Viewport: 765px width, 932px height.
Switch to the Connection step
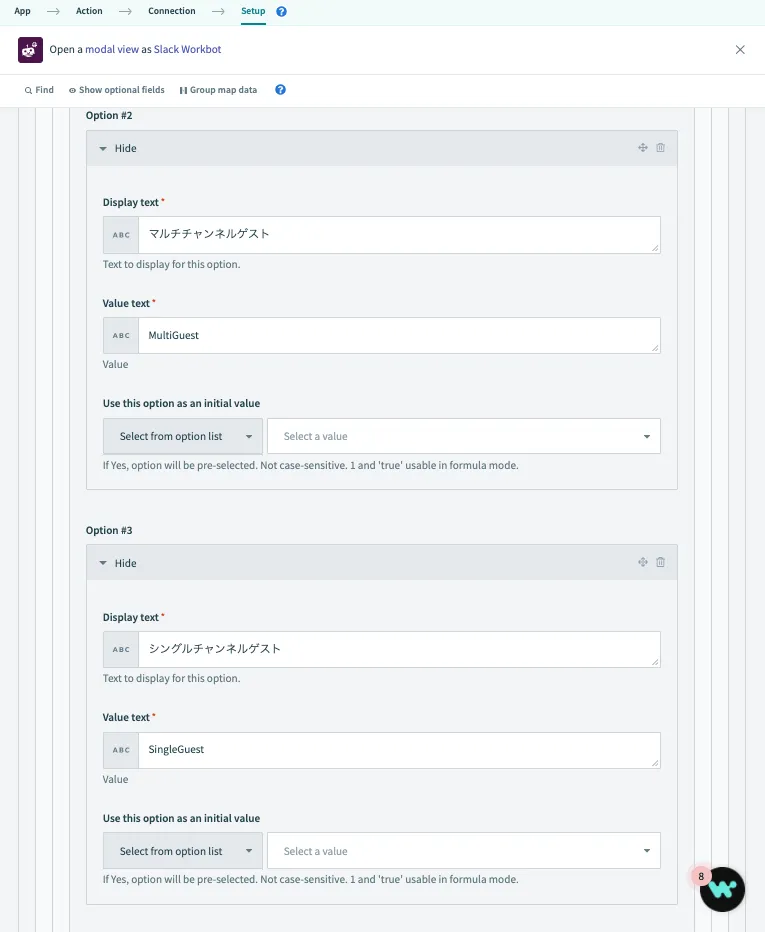[172, 11]
